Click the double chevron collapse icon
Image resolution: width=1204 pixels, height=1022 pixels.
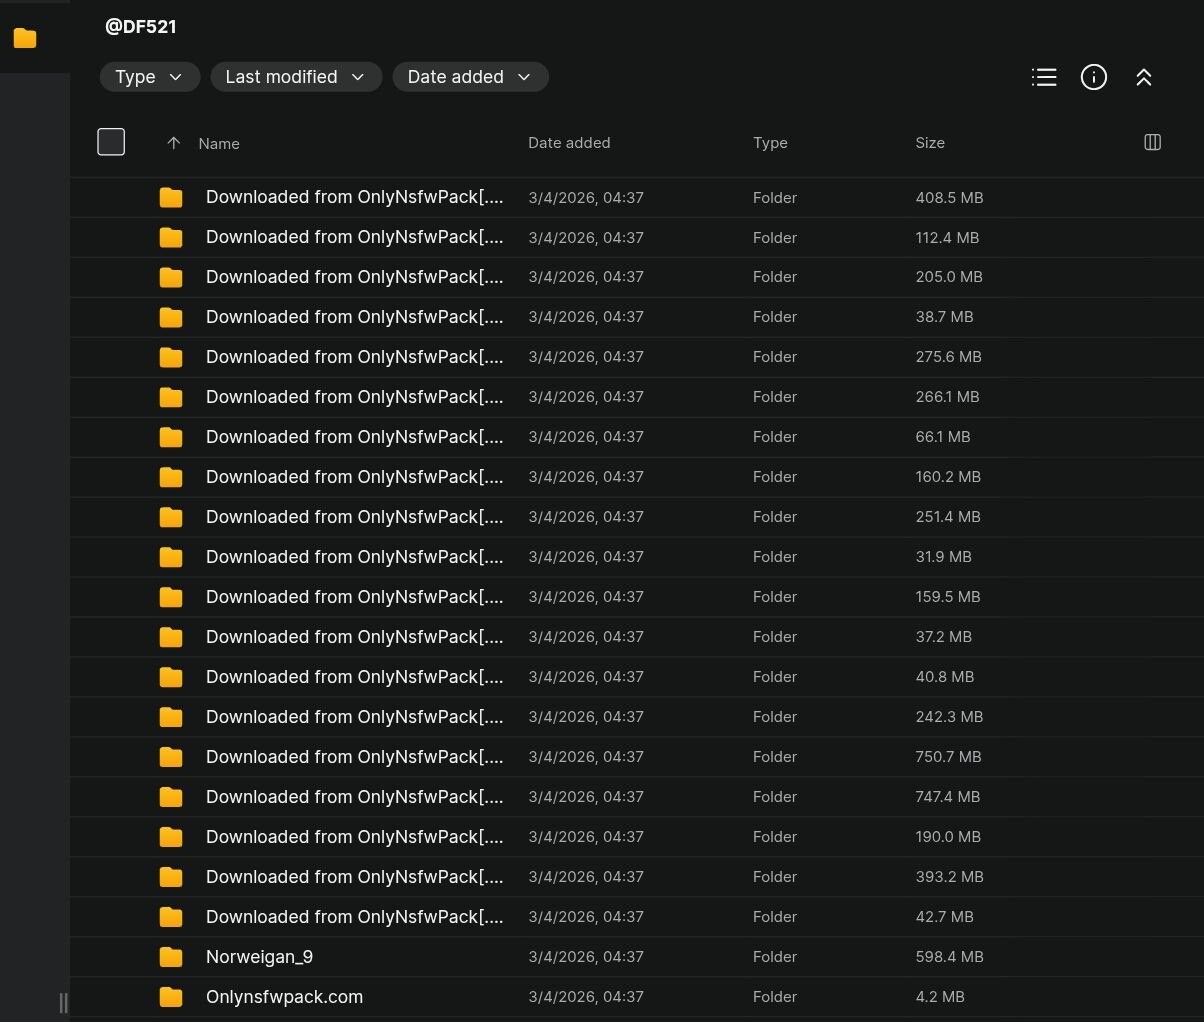point(1144,77)
